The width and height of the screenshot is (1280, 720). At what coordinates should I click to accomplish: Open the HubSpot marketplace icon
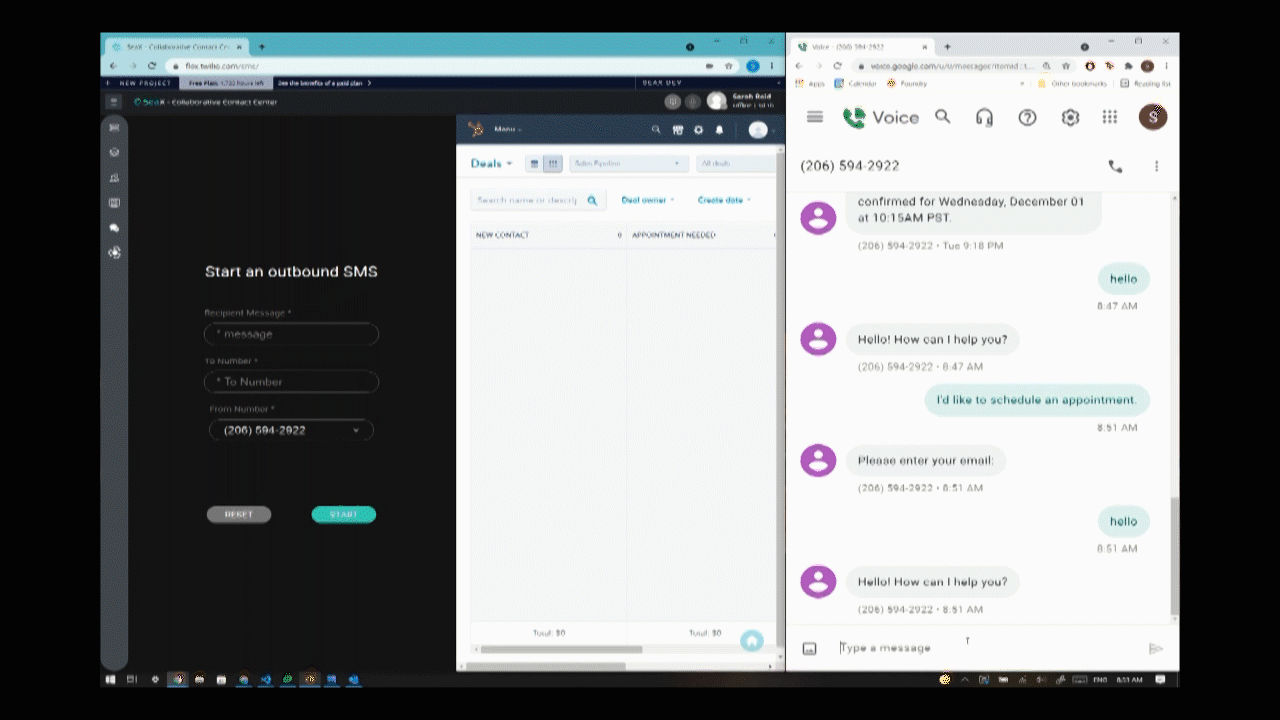677,130
